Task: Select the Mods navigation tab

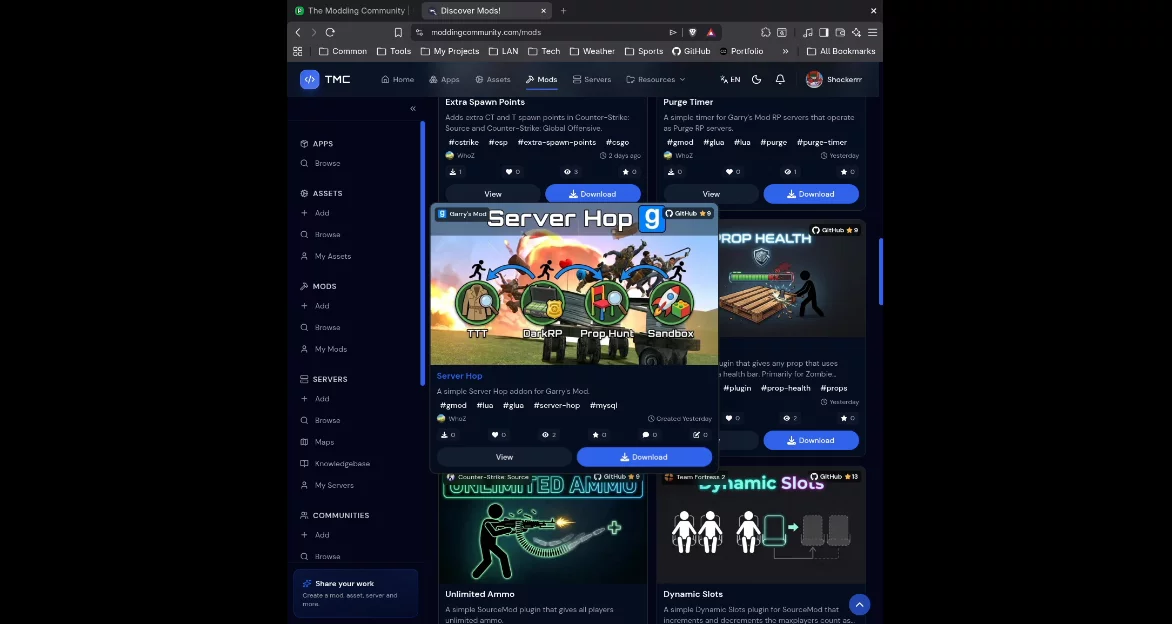Action: [x=541, y=79]
